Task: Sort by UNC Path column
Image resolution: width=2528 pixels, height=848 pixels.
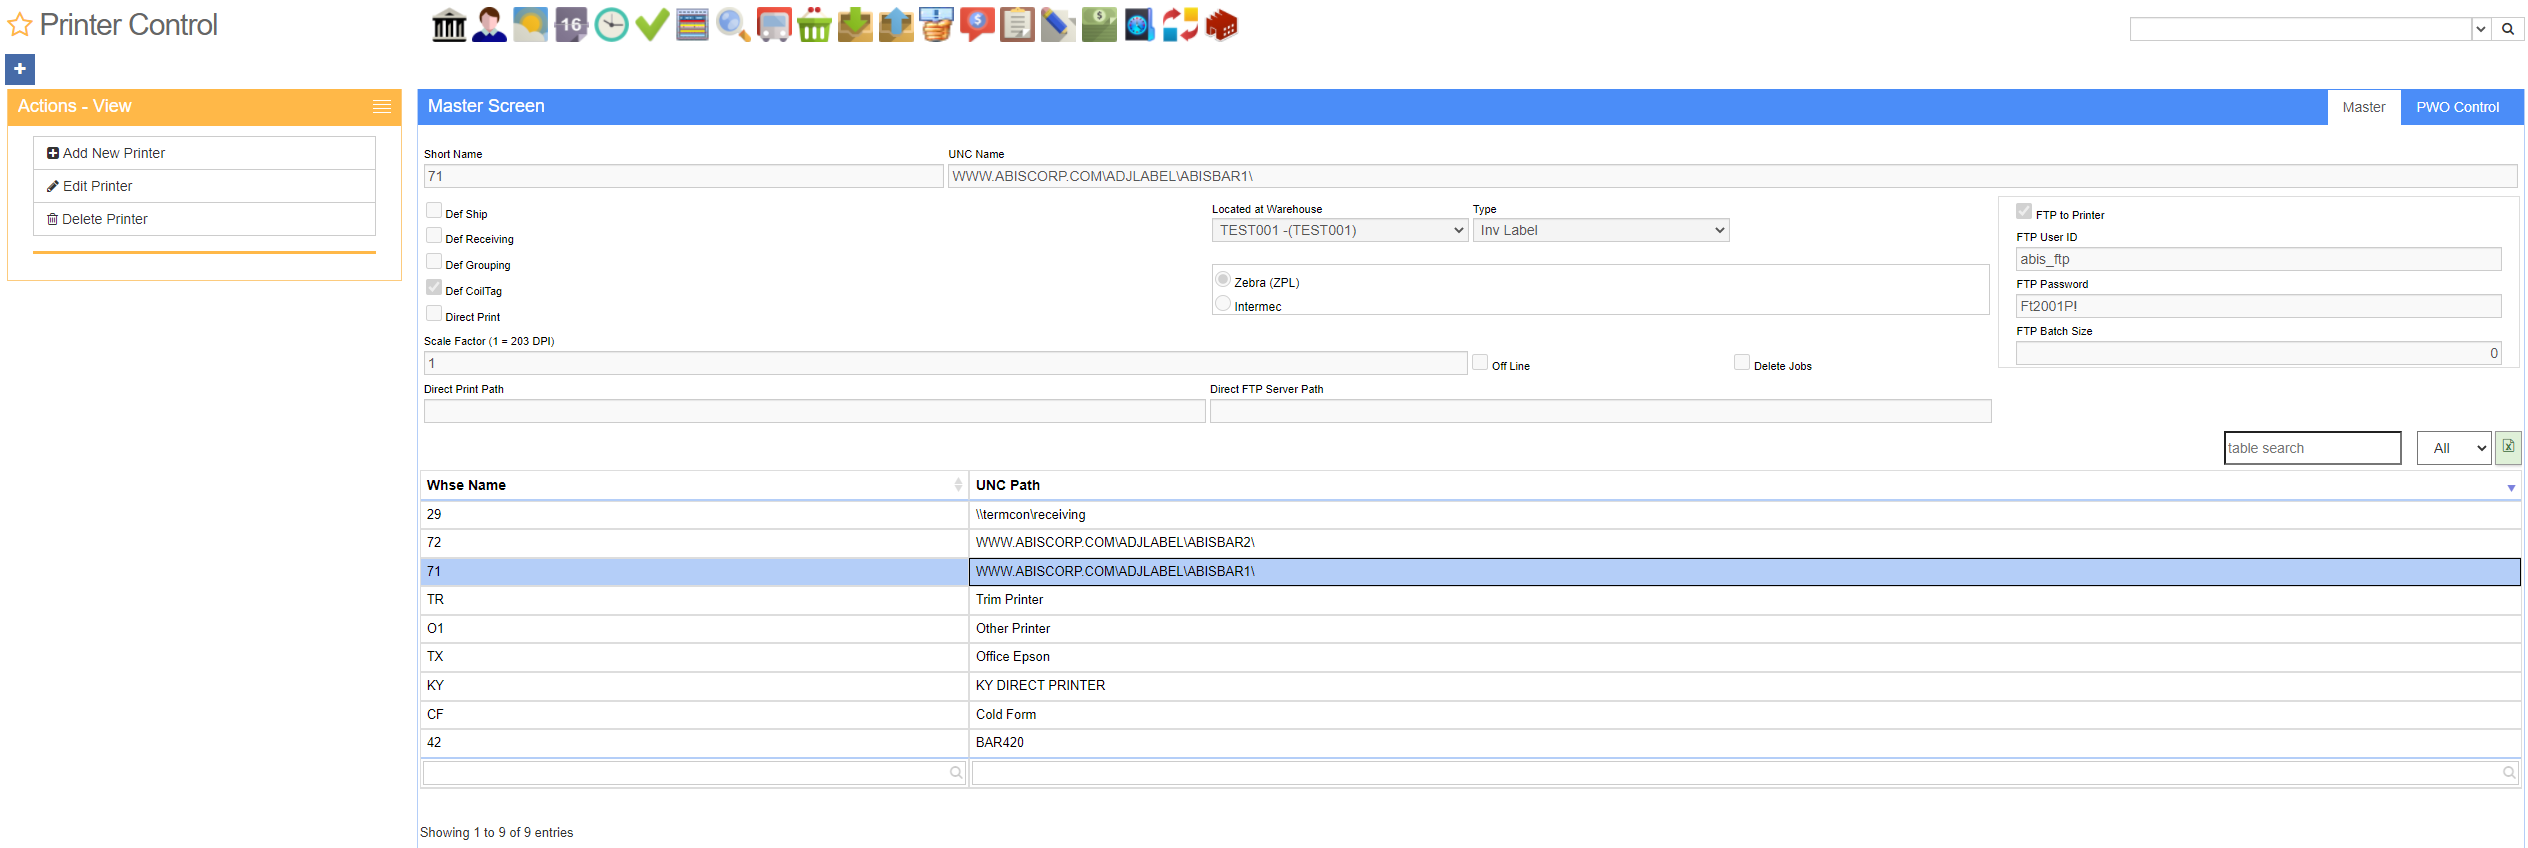Action: tap(1745, 485)
